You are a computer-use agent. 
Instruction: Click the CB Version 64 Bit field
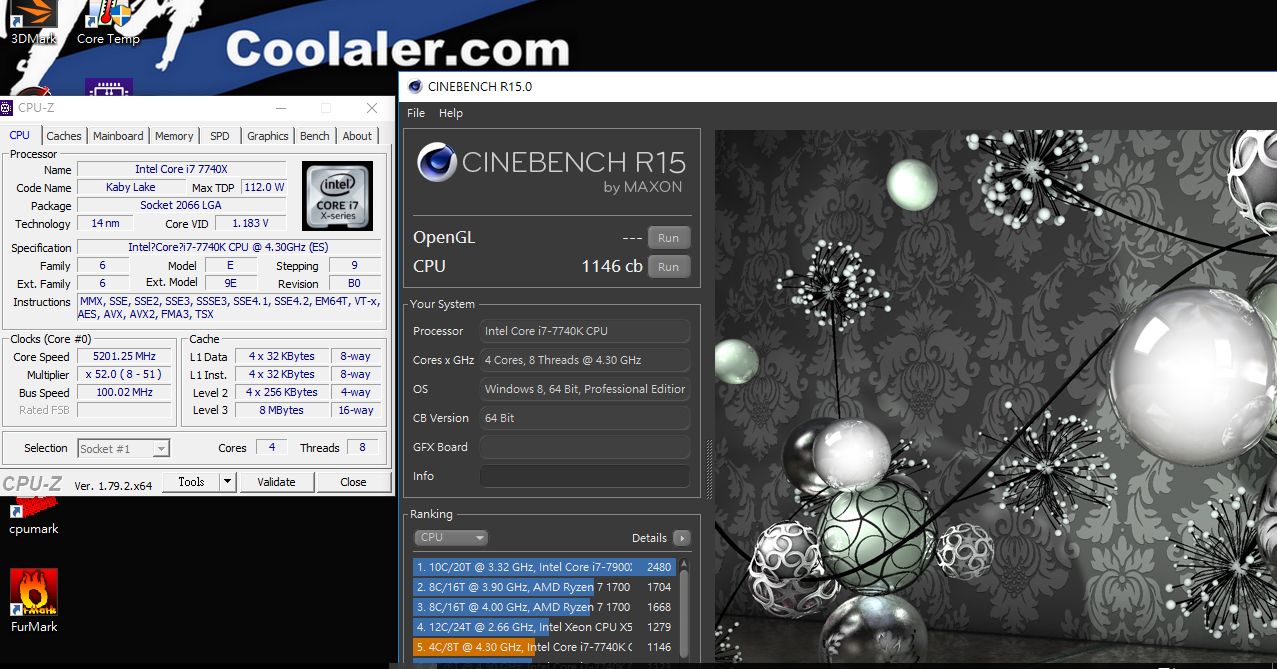point(585,418)
